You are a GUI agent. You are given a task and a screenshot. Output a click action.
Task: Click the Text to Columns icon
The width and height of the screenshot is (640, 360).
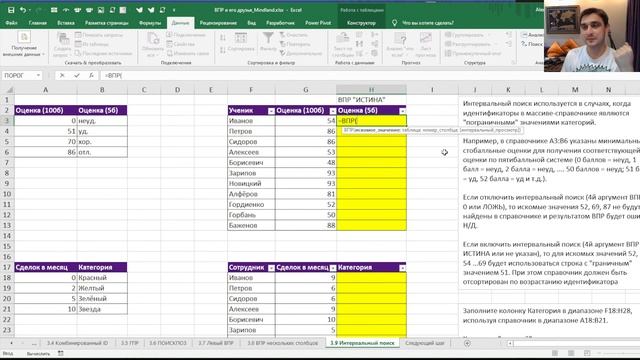click(x=342, y=38)
